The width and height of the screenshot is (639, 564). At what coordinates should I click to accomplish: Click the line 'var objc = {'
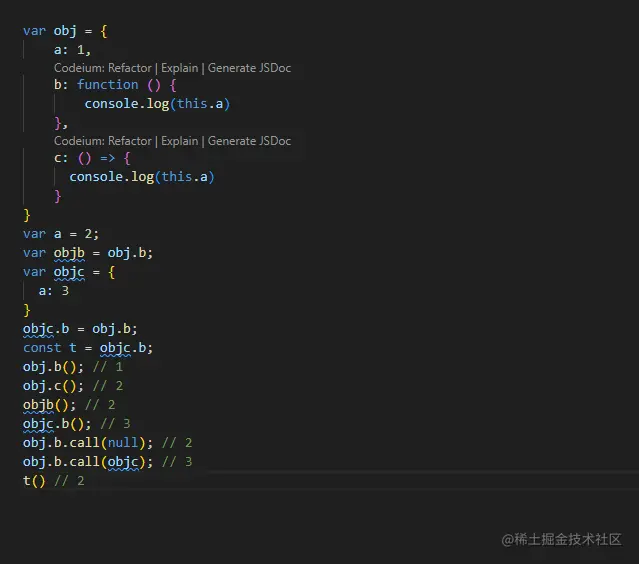pyautogui.click(x=69, y=272)
